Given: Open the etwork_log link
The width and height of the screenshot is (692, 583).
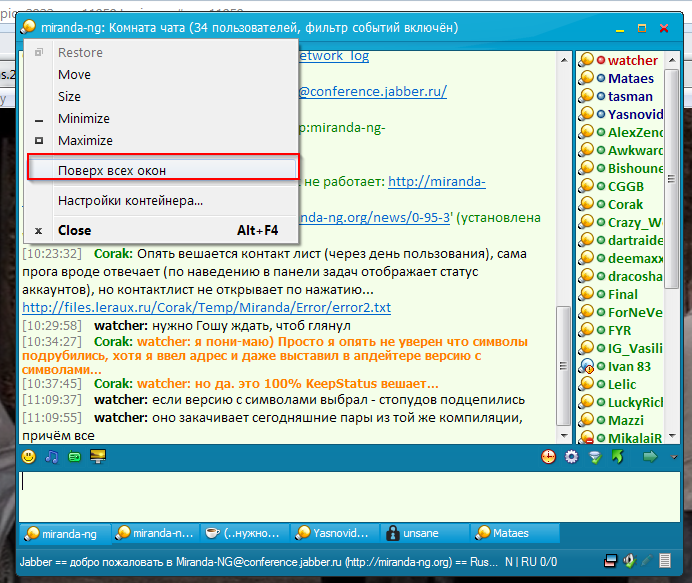Looking at the screenshot, I should coord(334,56).
